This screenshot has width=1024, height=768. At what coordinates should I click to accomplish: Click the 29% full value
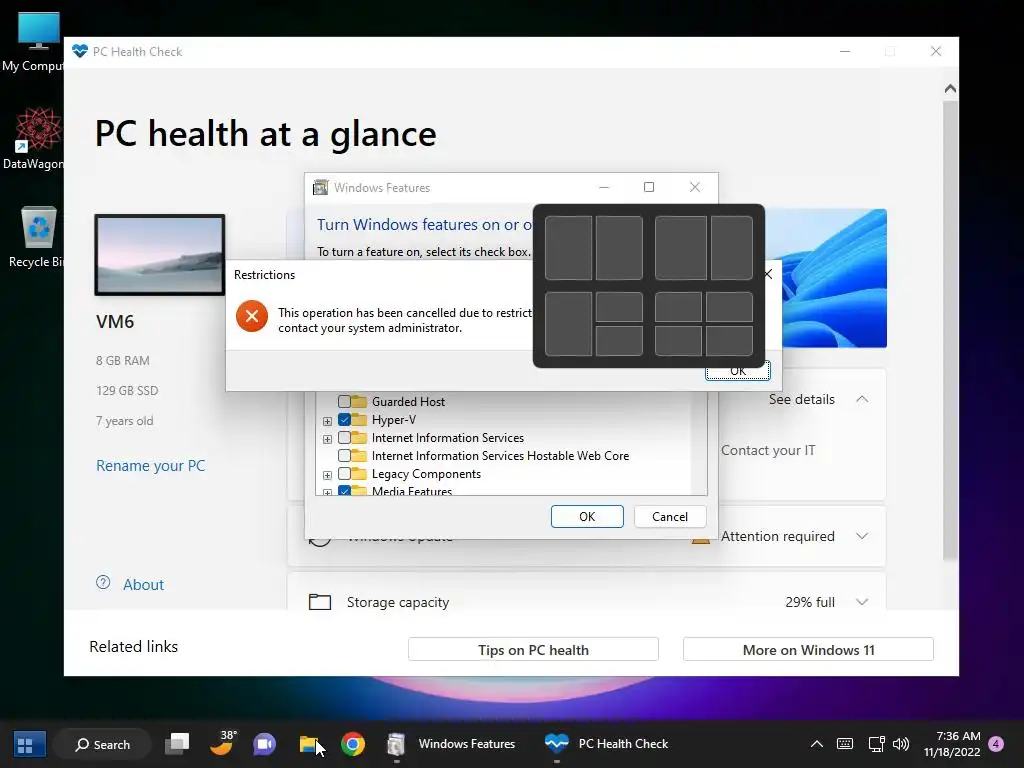810,602
